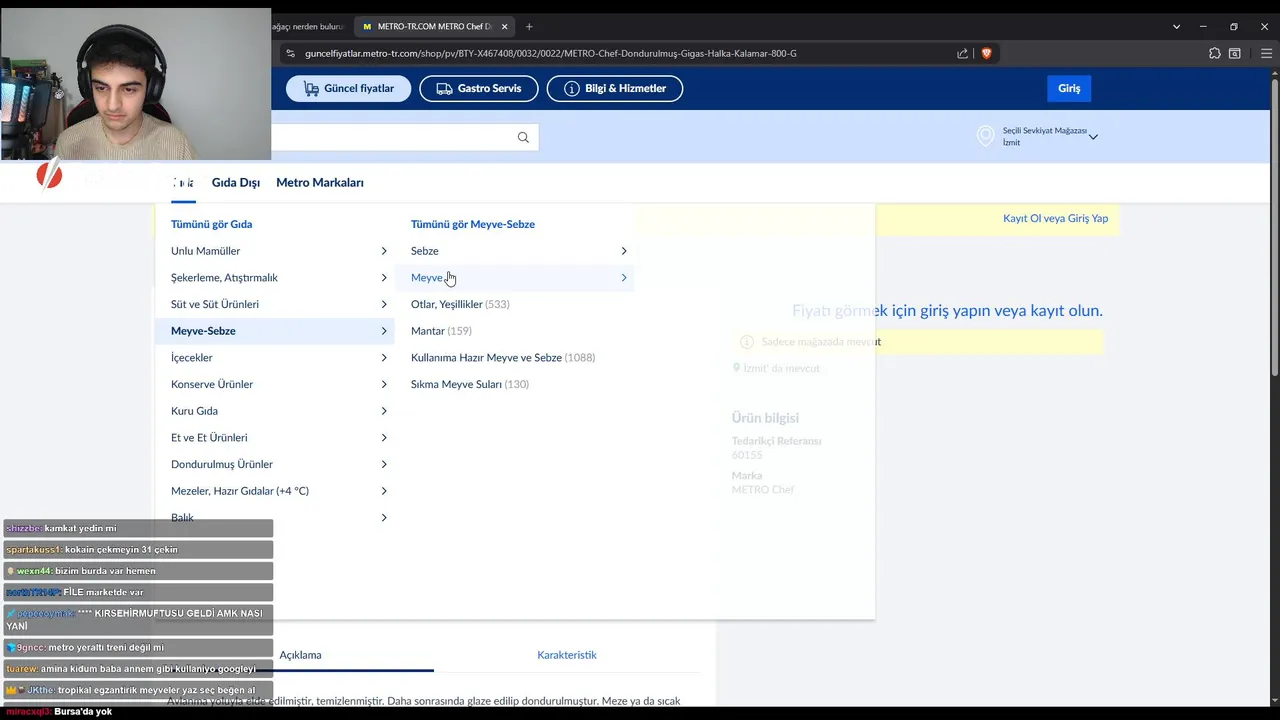Expand Et ve Et Ürünleri chevron
Screen dimensions: 1280x720
(x=384, y=438)
